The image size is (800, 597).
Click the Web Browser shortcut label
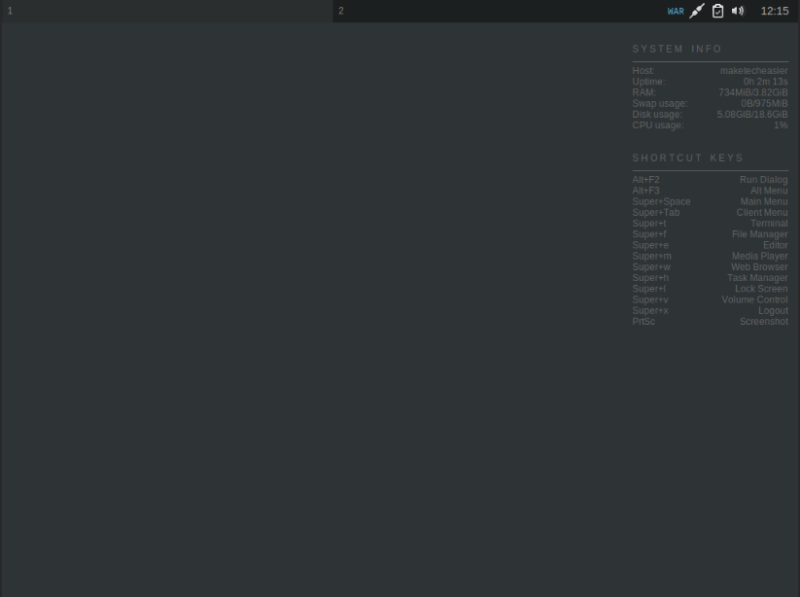(757, 266)
